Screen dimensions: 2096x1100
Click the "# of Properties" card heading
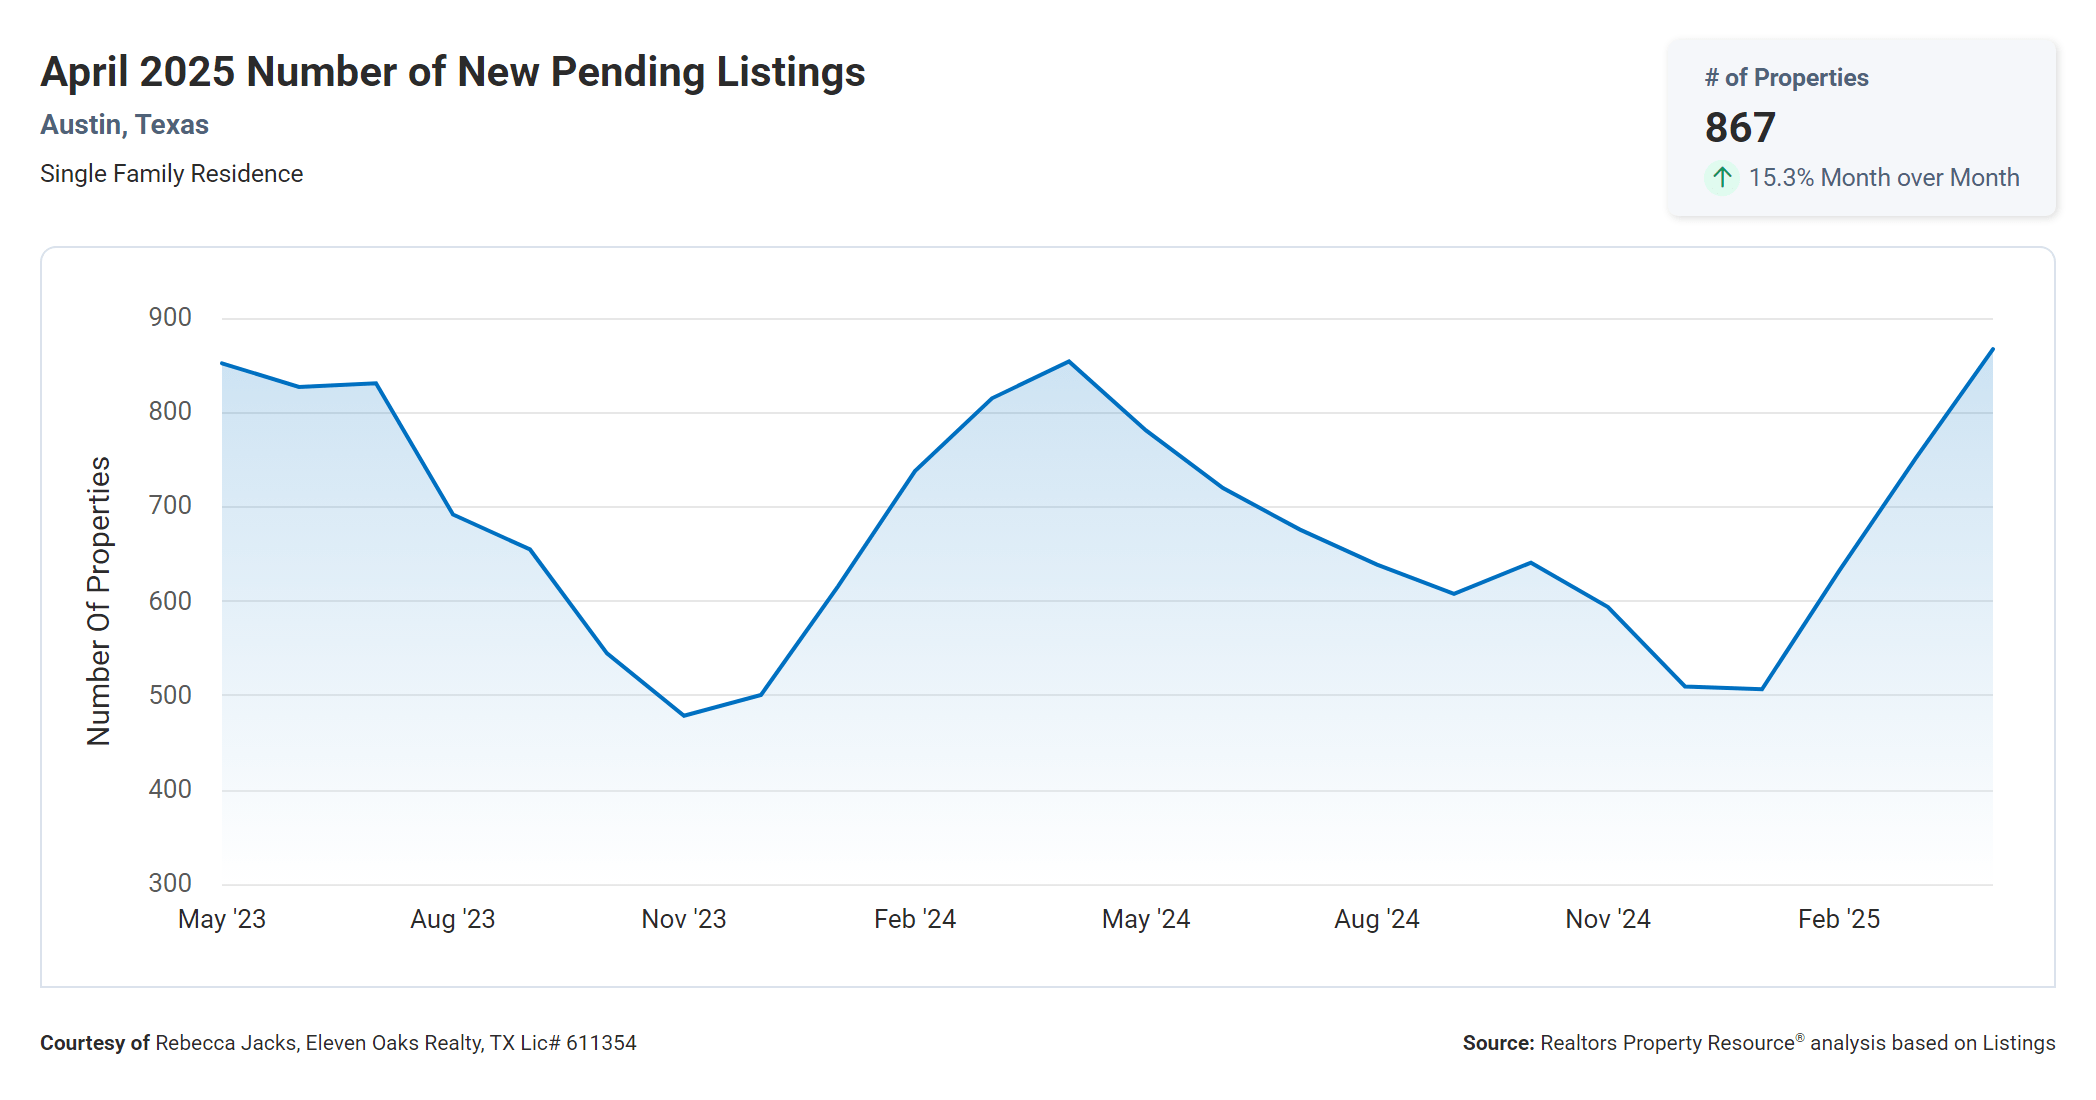1786,78
